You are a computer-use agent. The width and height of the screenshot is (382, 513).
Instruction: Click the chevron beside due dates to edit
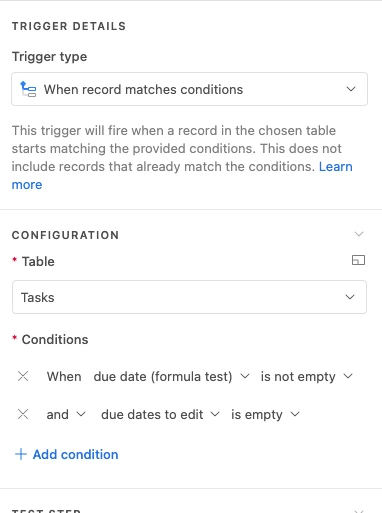215,414
